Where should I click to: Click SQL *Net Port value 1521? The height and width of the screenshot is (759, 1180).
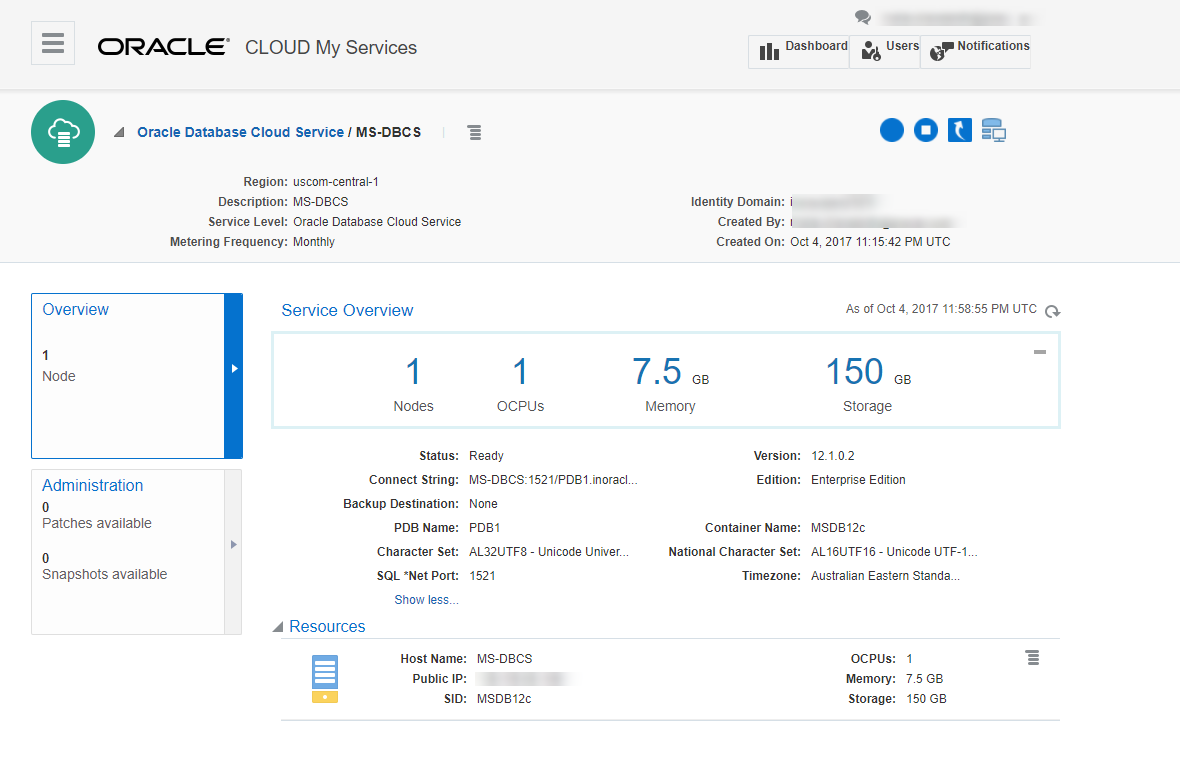(x=482, y=576)
